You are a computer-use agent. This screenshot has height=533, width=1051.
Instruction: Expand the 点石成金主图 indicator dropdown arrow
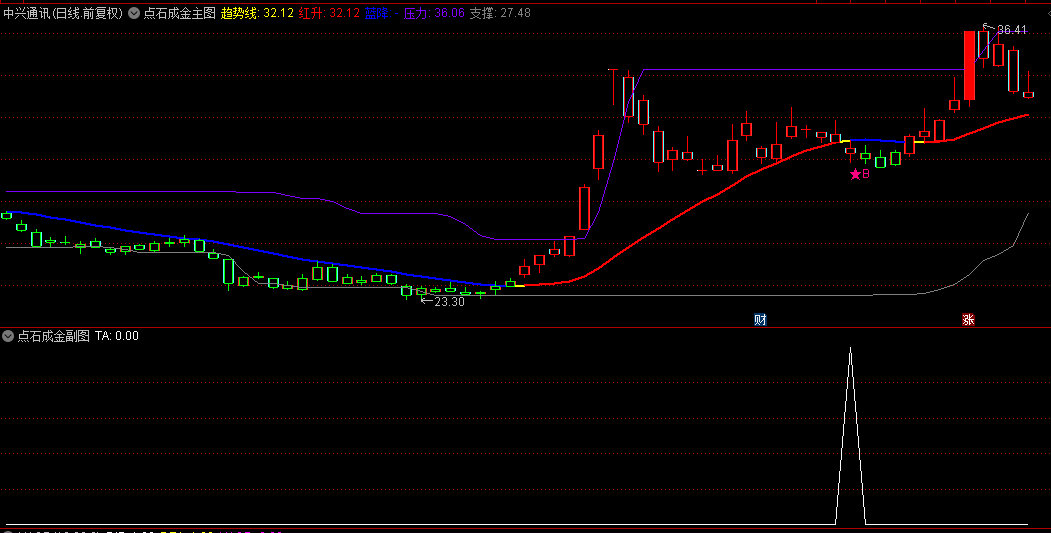(135, 13)
